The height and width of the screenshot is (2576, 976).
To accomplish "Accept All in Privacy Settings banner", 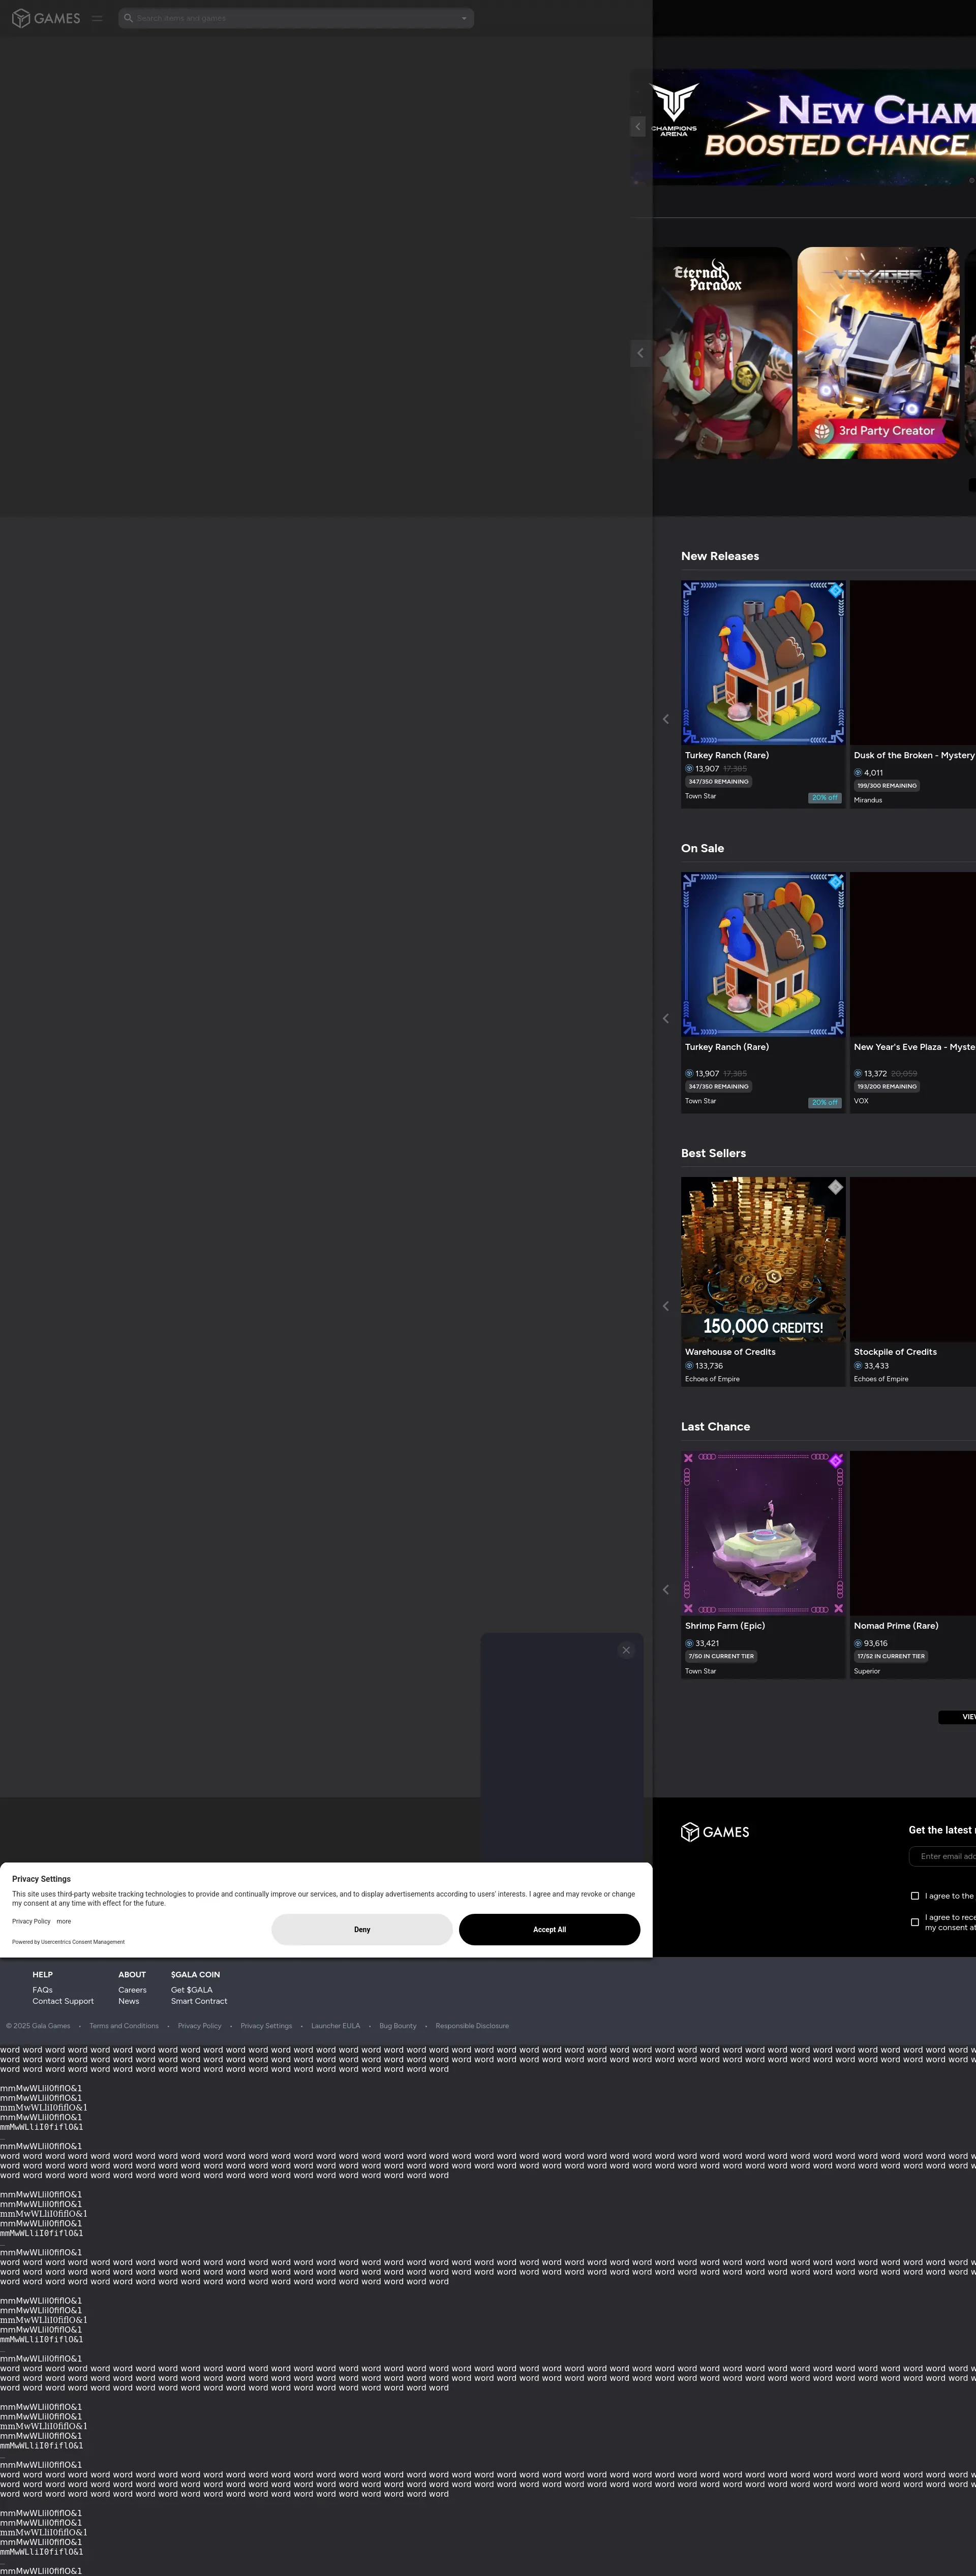I will [x=549, y=1929].
